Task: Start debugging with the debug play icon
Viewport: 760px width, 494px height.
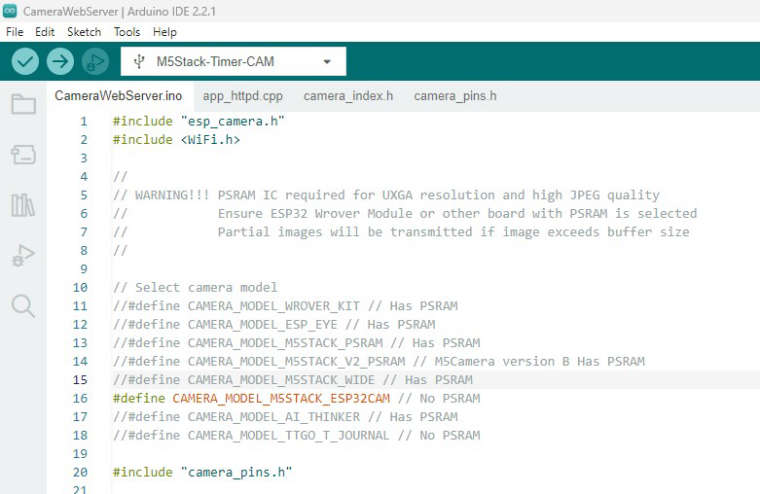Action: [x=95, y=62]
